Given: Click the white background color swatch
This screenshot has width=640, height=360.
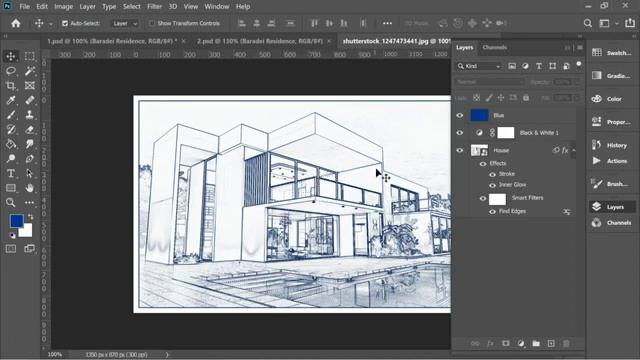Looking at the screenshot, I should pos(27,232).
